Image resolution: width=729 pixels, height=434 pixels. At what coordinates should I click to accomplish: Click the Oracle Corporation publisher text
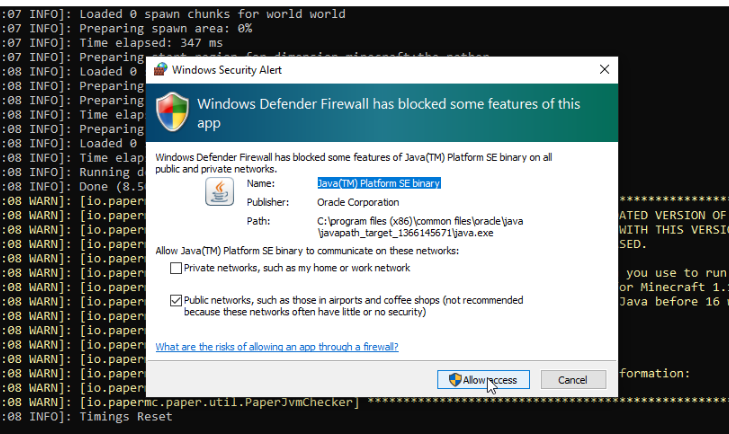point(358,202)
